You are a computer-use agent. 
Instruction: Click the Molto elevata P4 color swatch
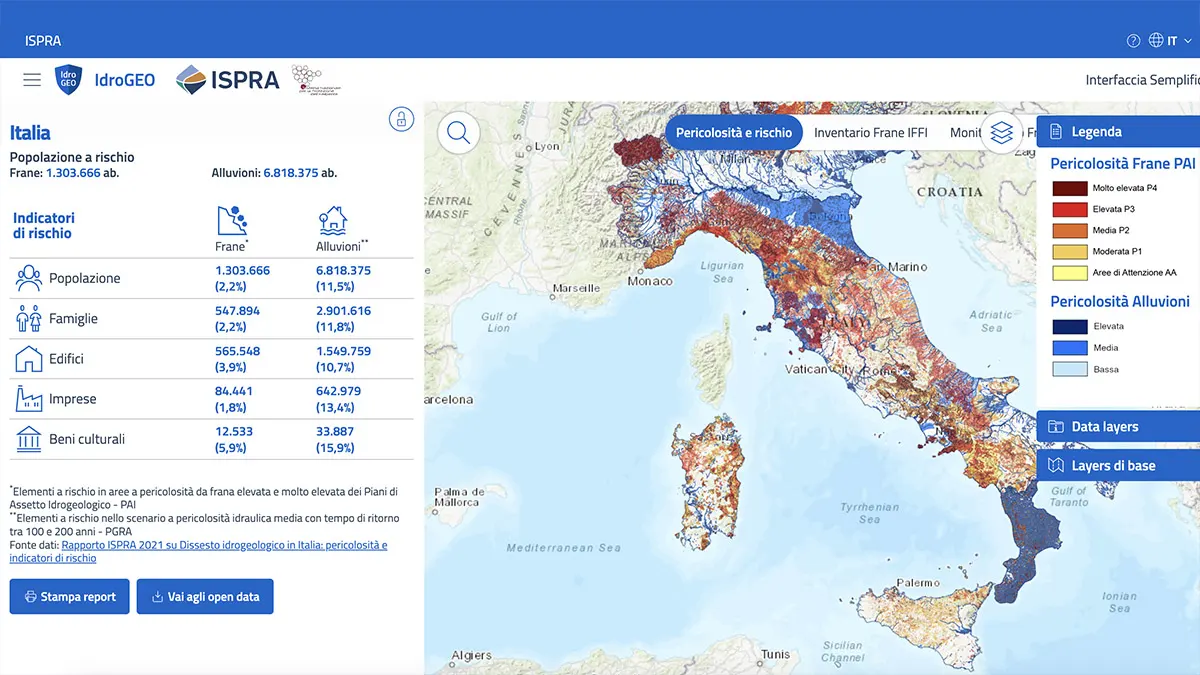coord(1069,188)
